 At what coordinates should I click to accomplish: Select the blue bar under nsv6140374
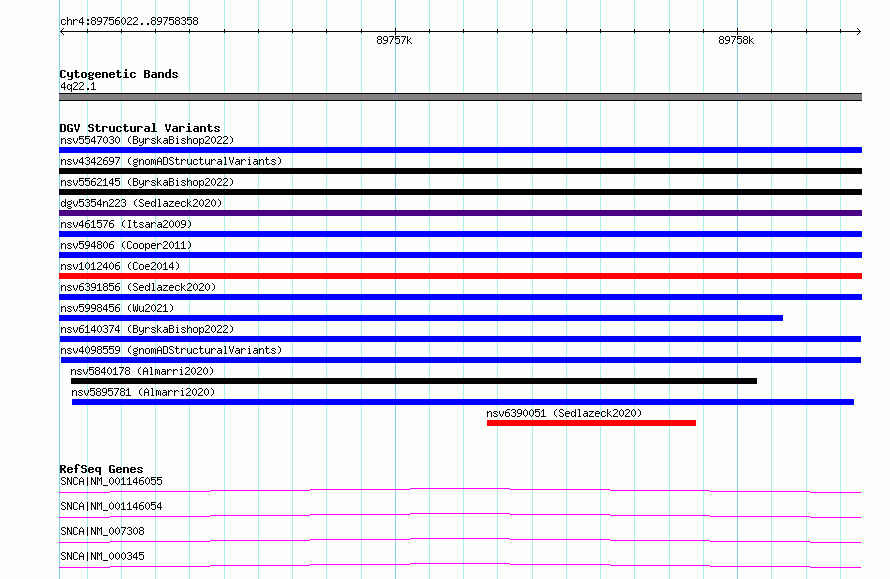[x=460, y=339]
